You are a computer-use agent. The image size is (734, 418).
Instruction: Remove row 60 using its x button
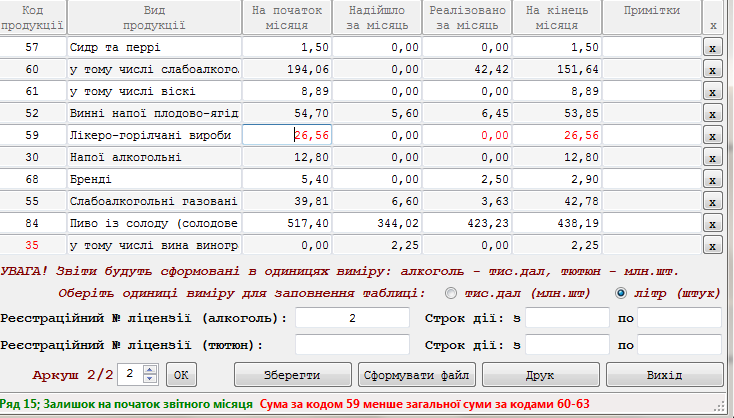712,70
